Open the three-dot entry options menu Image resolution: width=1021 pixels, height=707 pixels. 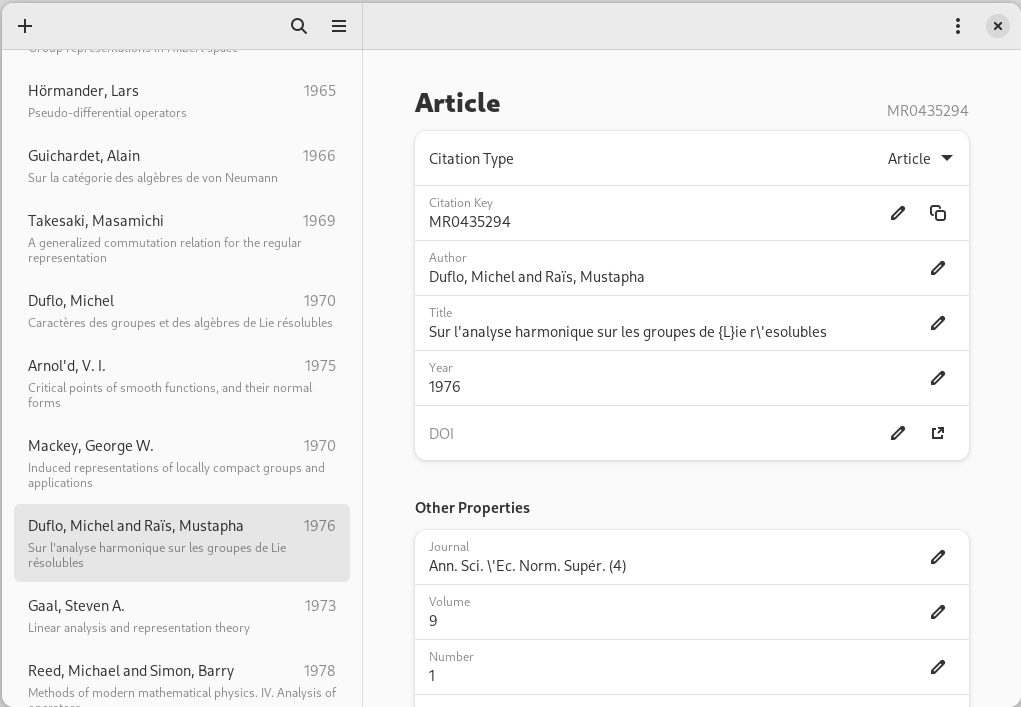pyautogui.click(x=958, y=26)
